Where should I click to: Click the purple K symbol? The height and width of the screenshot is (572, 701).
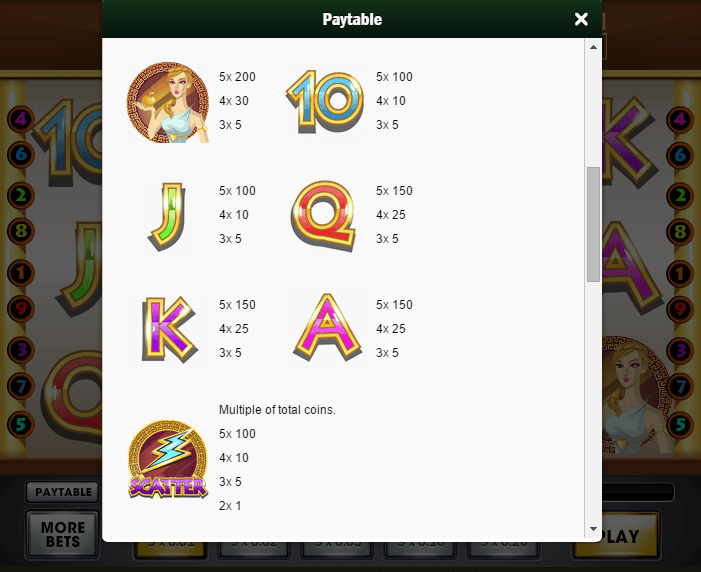click(169, 329)
